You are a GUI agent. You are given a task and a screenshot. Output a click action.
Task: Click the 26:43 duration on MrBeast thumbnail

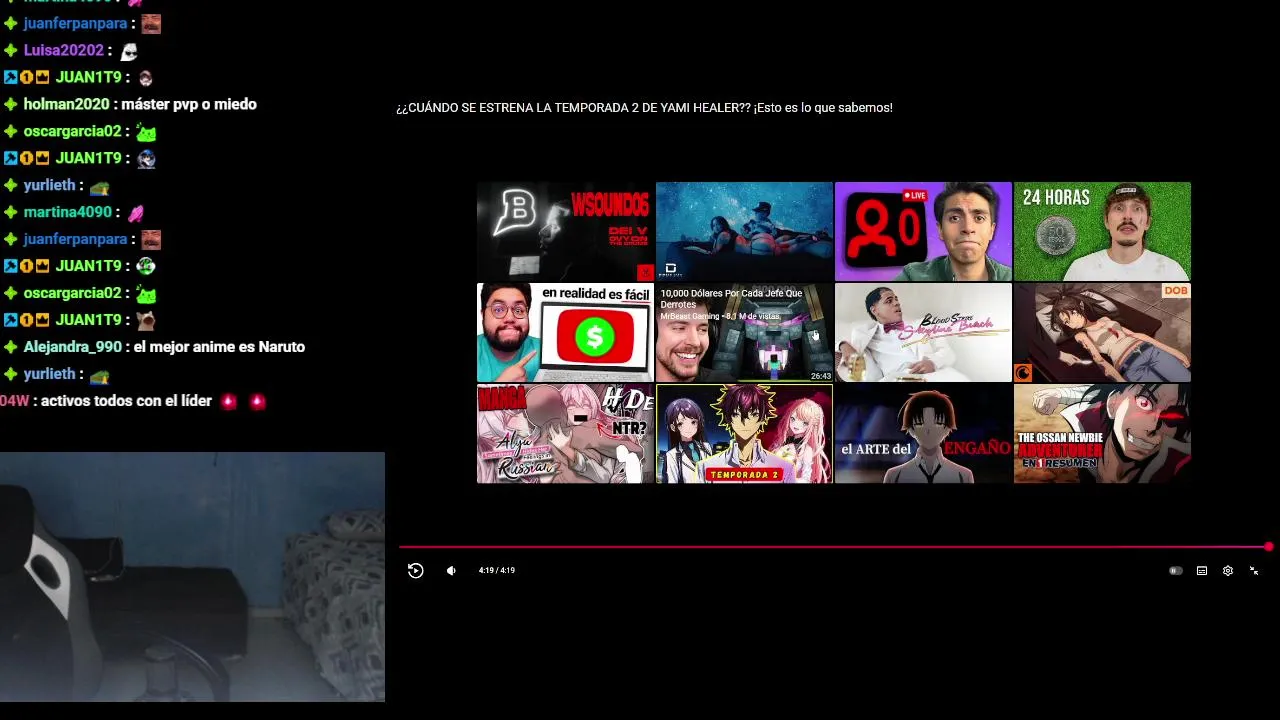click(x=820, y=376)
